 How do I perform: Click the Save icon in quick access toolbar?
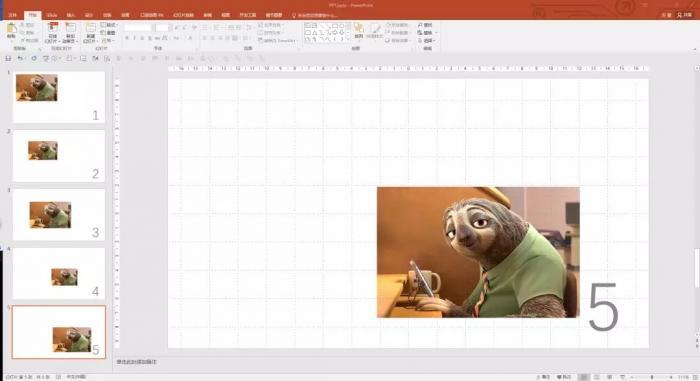click(8, 59)
